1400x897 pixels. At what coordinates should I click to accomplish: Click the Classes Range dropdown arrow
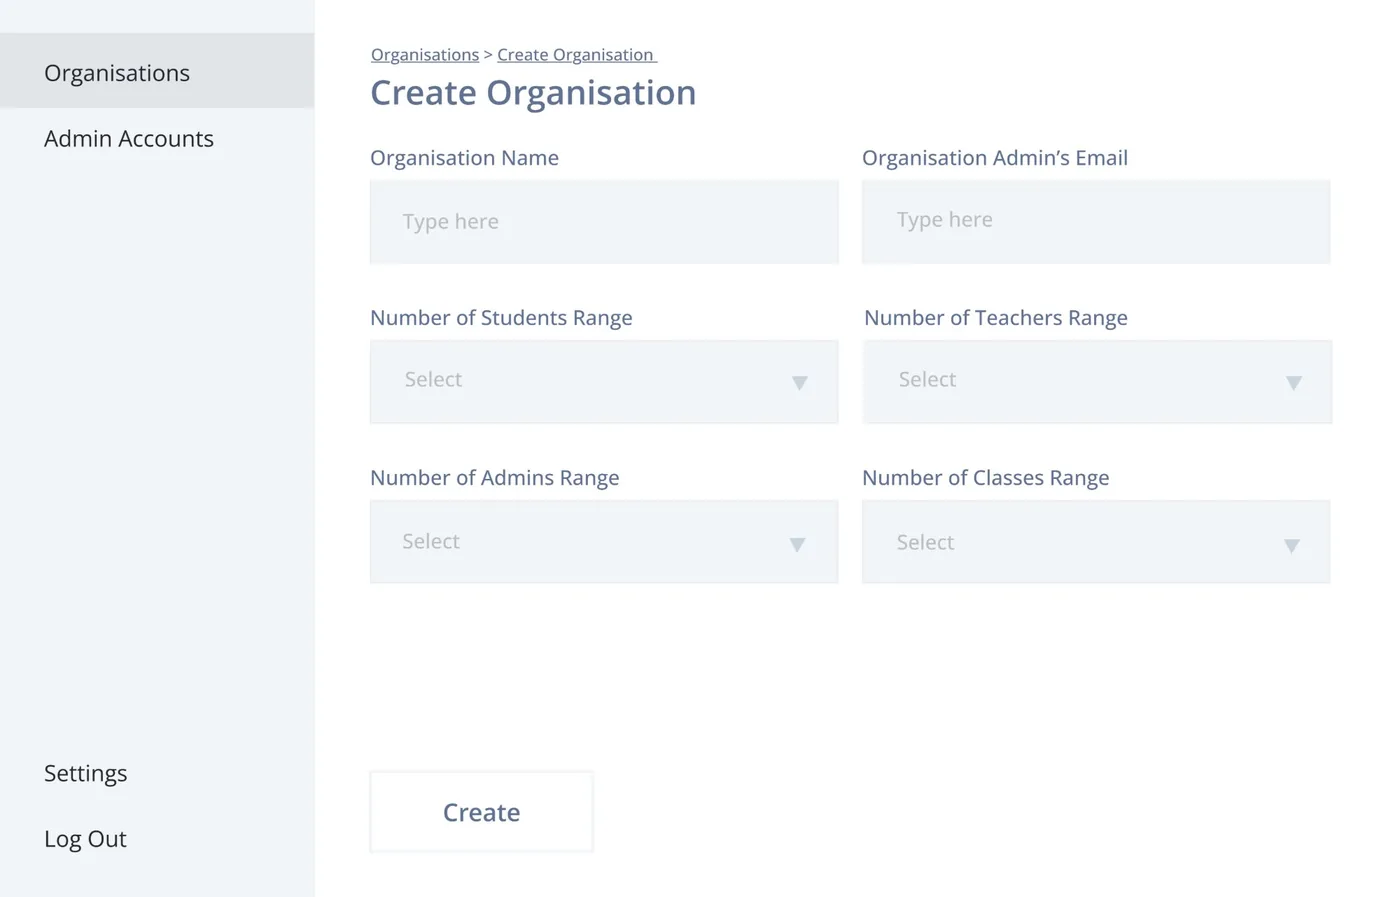pos(1292,546)
